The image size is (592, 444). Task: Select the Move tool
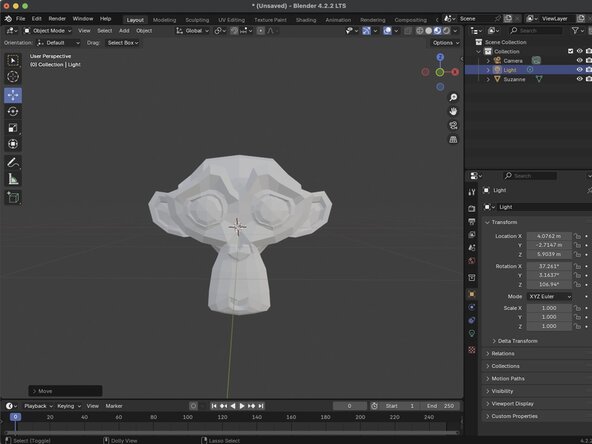coord(13,95)
